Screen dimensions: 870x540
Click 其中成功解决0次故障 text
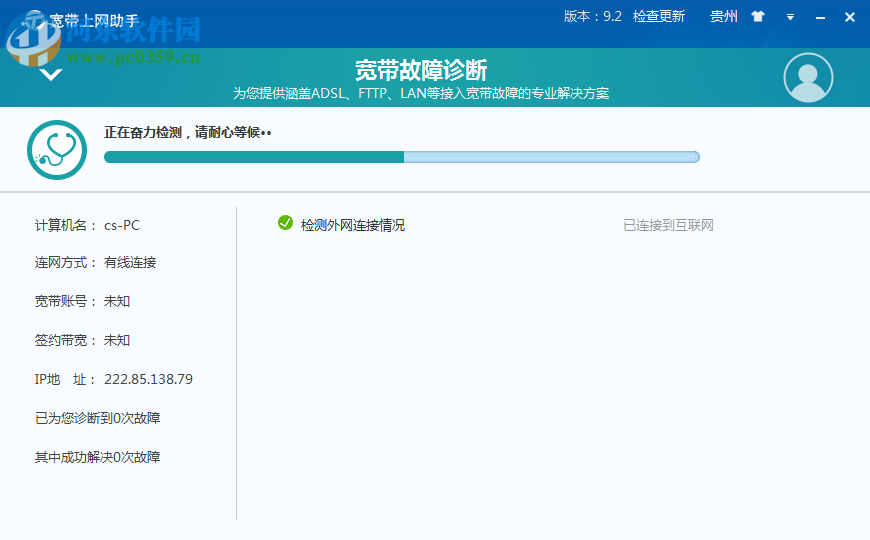click(98, 457)
